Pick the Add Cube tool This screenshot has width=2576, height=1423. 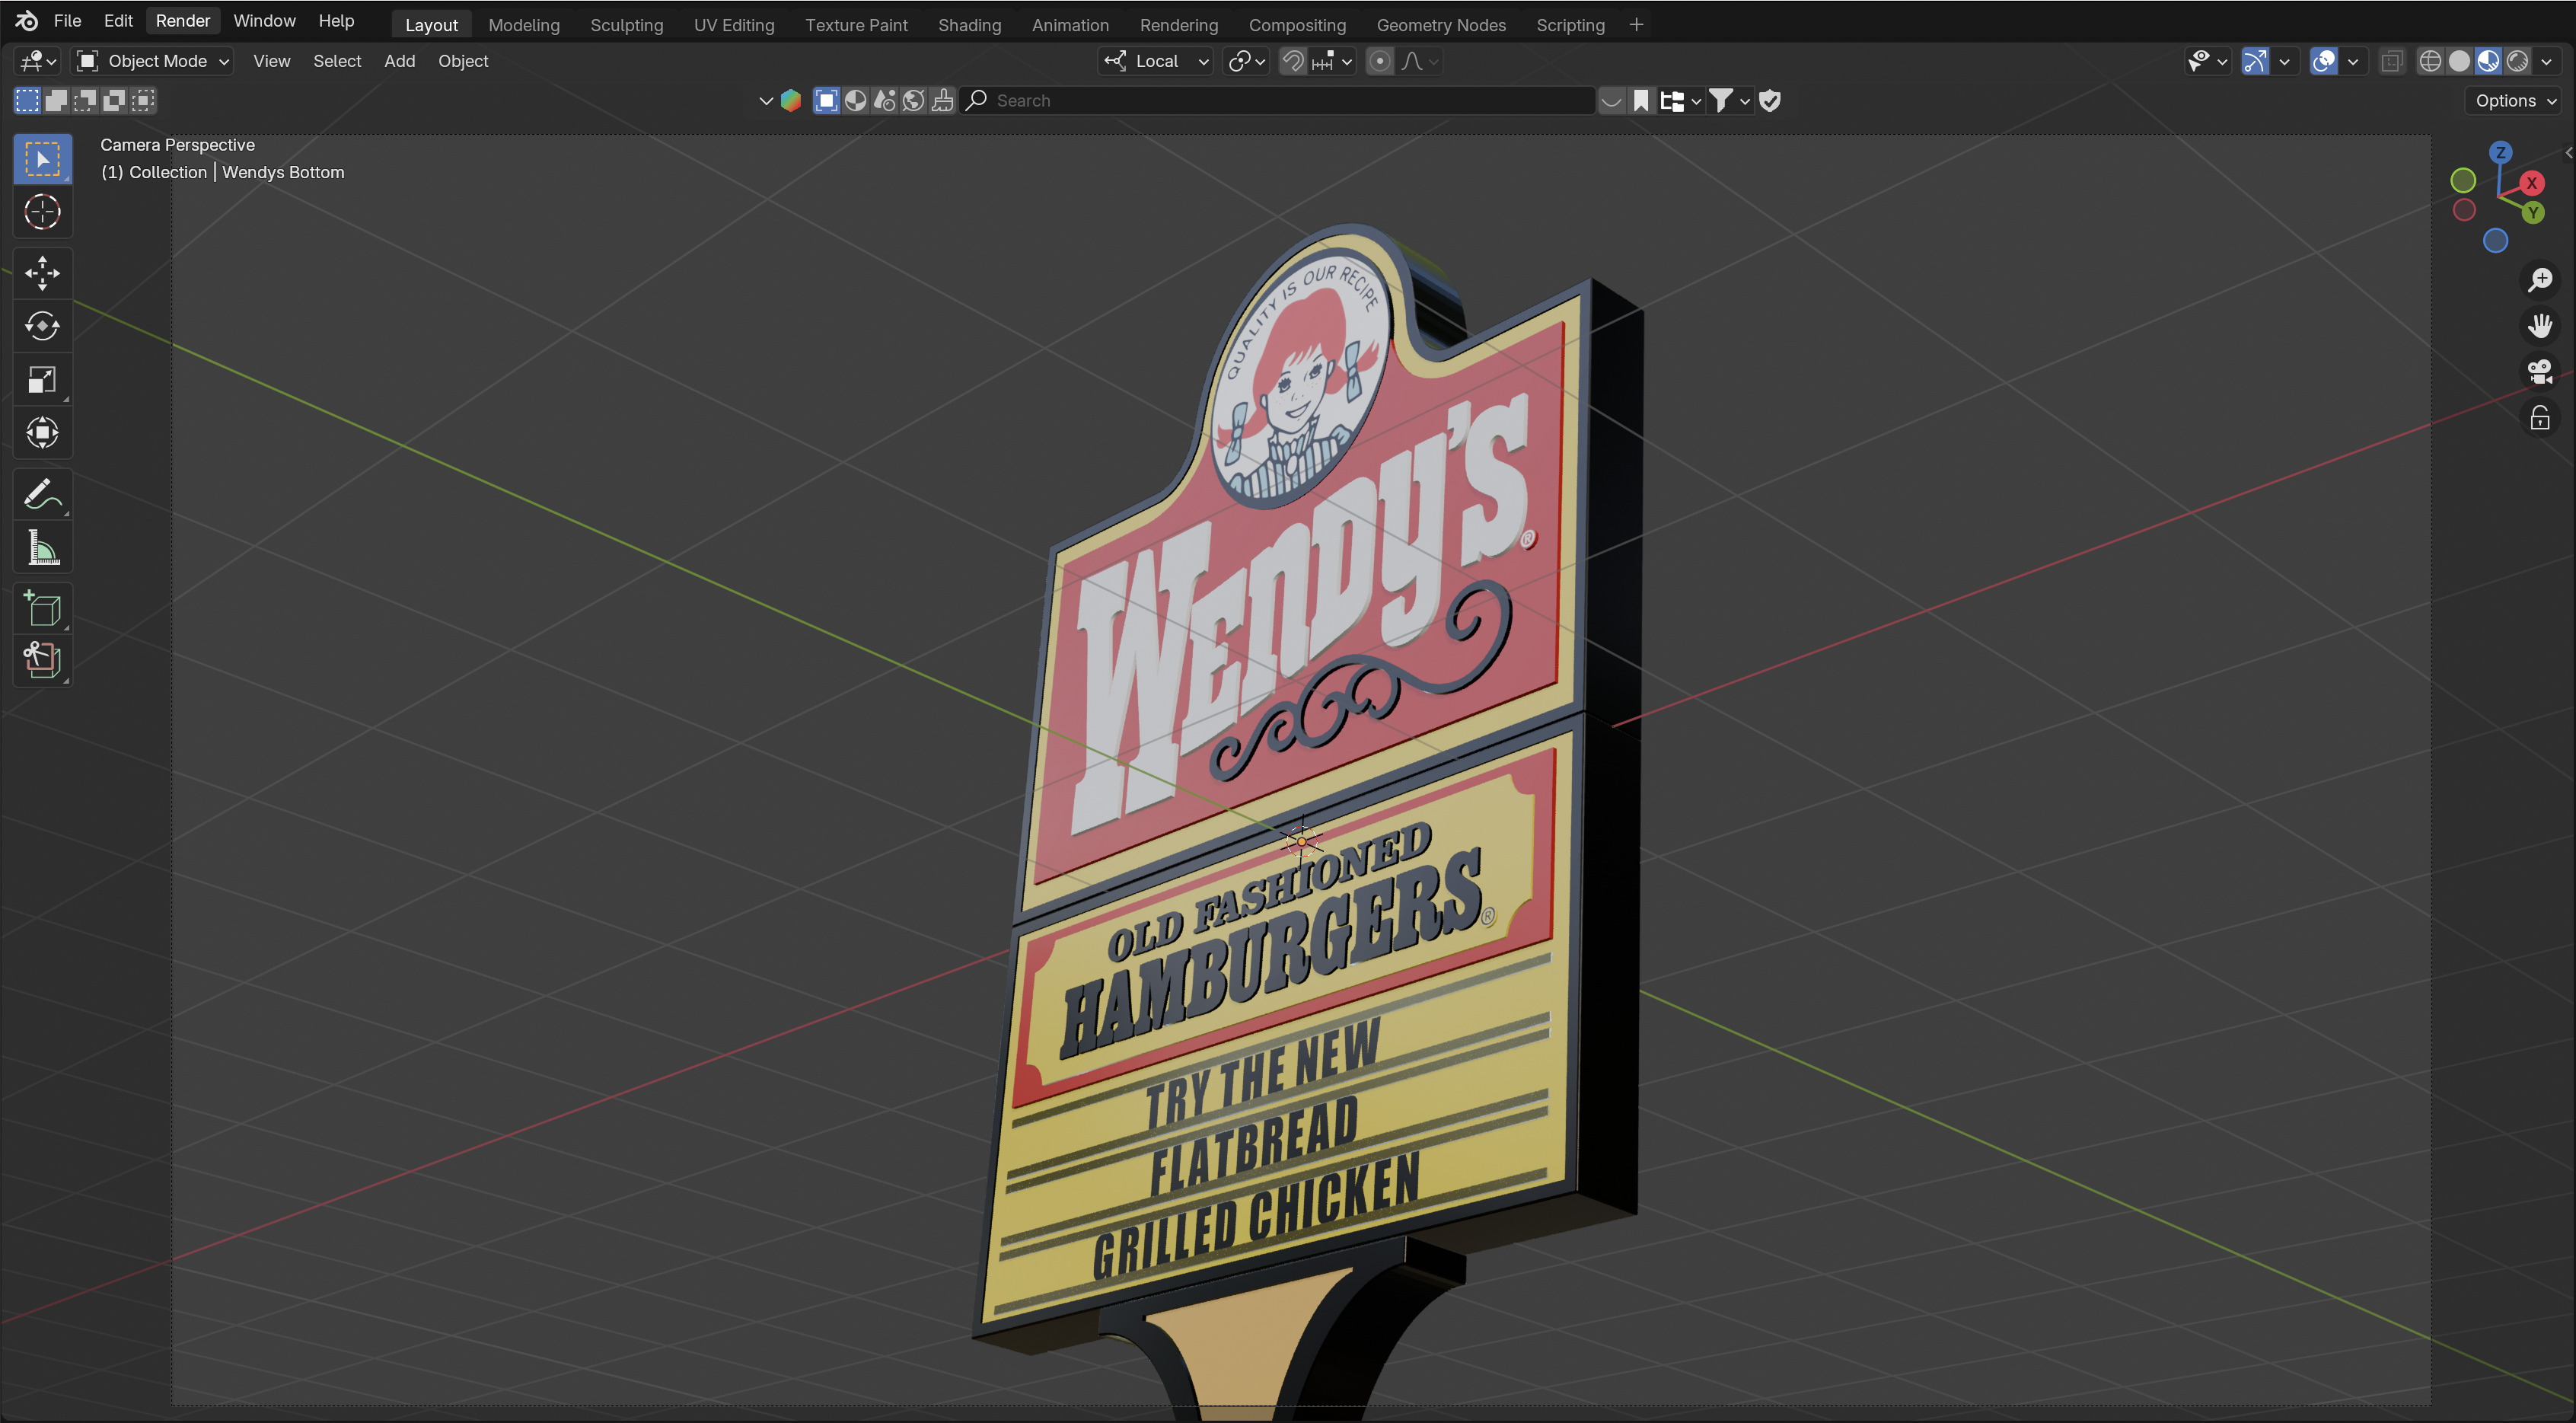coord(42,609)
